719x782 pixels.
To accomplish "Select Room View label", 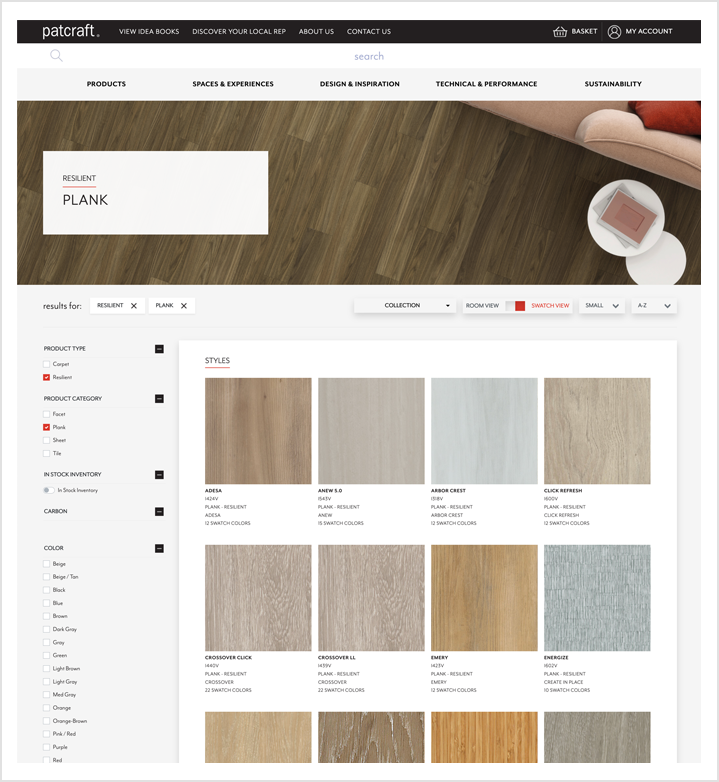I will 482,306.
